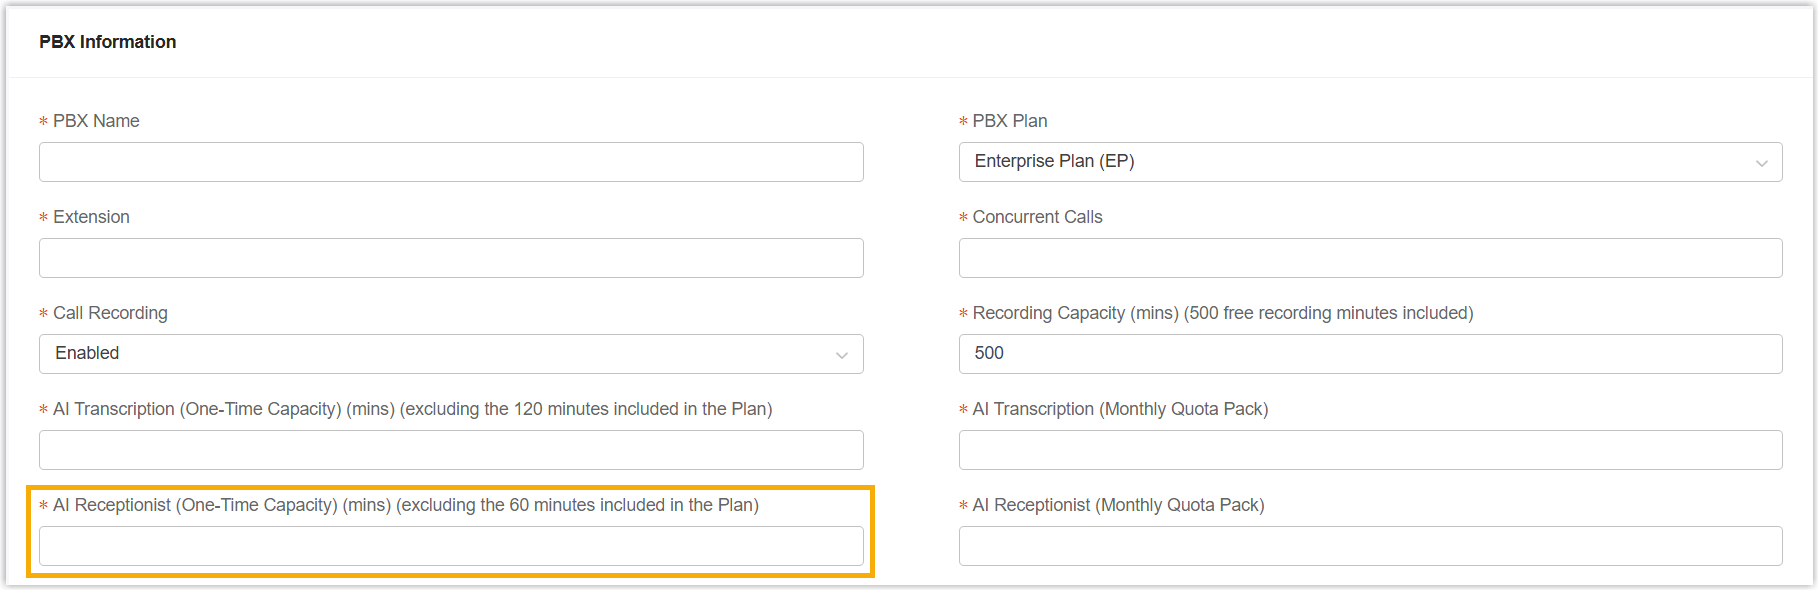Click the Concurrent Calls label
The width and height of the screenshot is (1819, 591).
click(x=1037, y=217)
